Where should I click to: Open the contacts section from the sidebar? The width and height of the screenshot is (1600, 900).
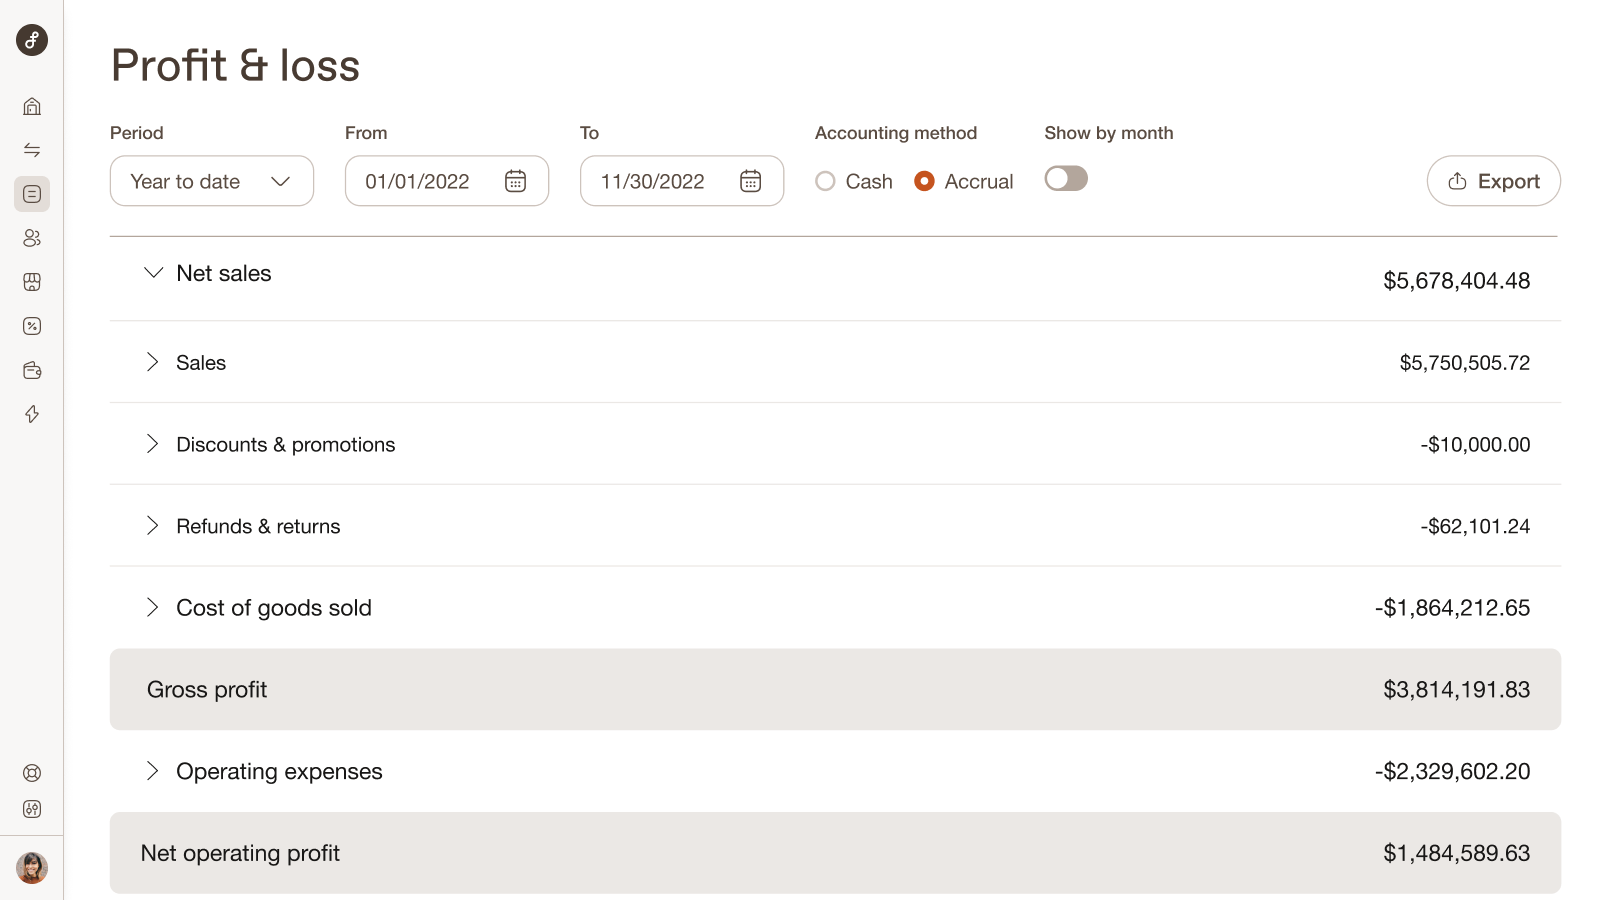(31, 238)
